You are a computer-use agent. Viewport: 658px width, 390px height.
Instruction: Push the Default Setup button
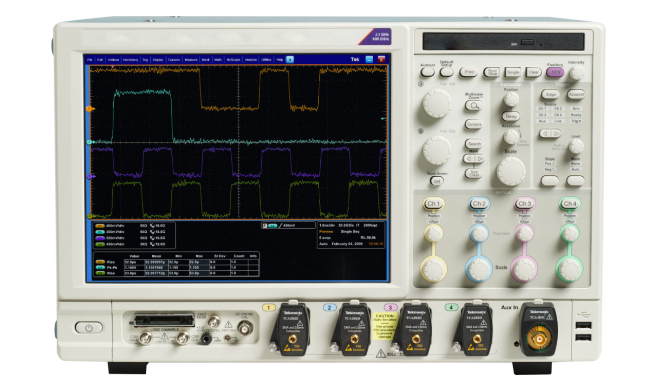coord(446,72)
